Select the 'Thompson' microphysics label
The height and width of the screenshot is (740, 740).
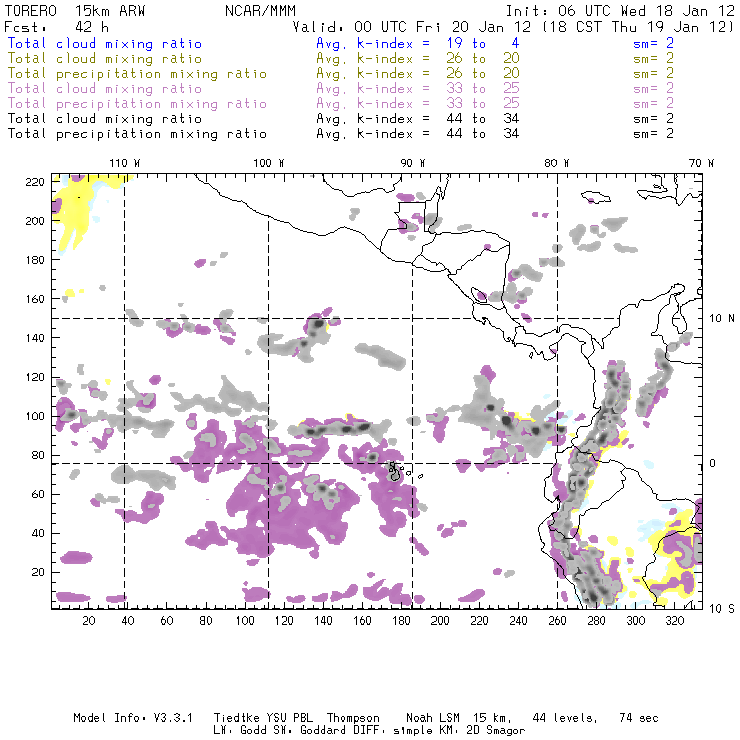[x=353, y=719]
